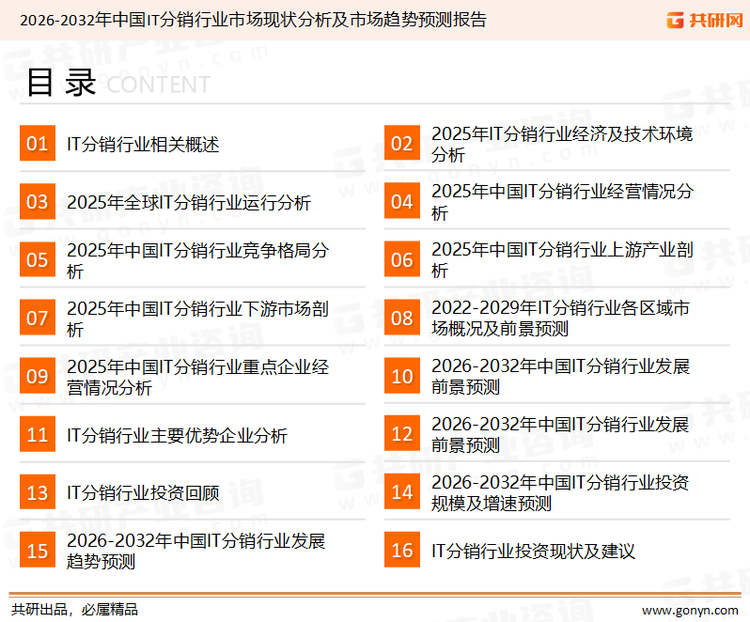This screenshot has width=750, height=622.
Task: Open chapter 2025年中国IT分销行业下游市场剖析
Action: 198,319
